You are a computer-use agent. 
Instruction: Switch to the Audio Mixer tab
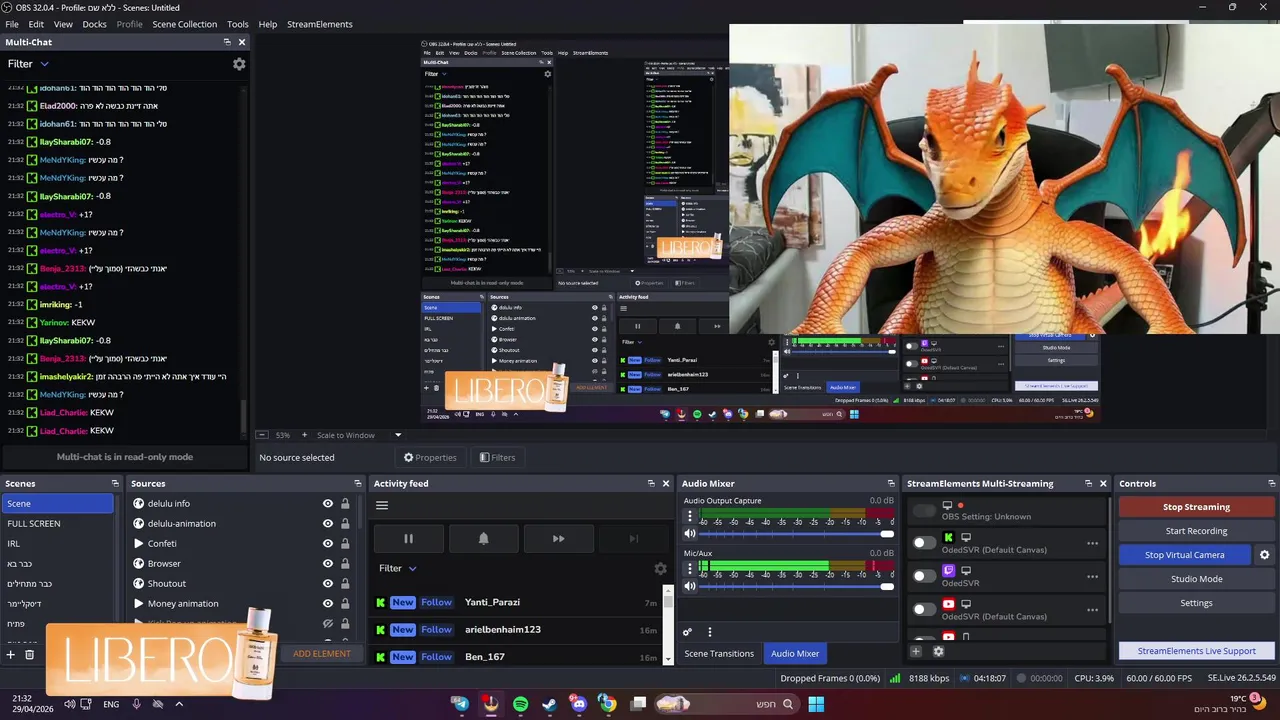click(x=795, y=654)
